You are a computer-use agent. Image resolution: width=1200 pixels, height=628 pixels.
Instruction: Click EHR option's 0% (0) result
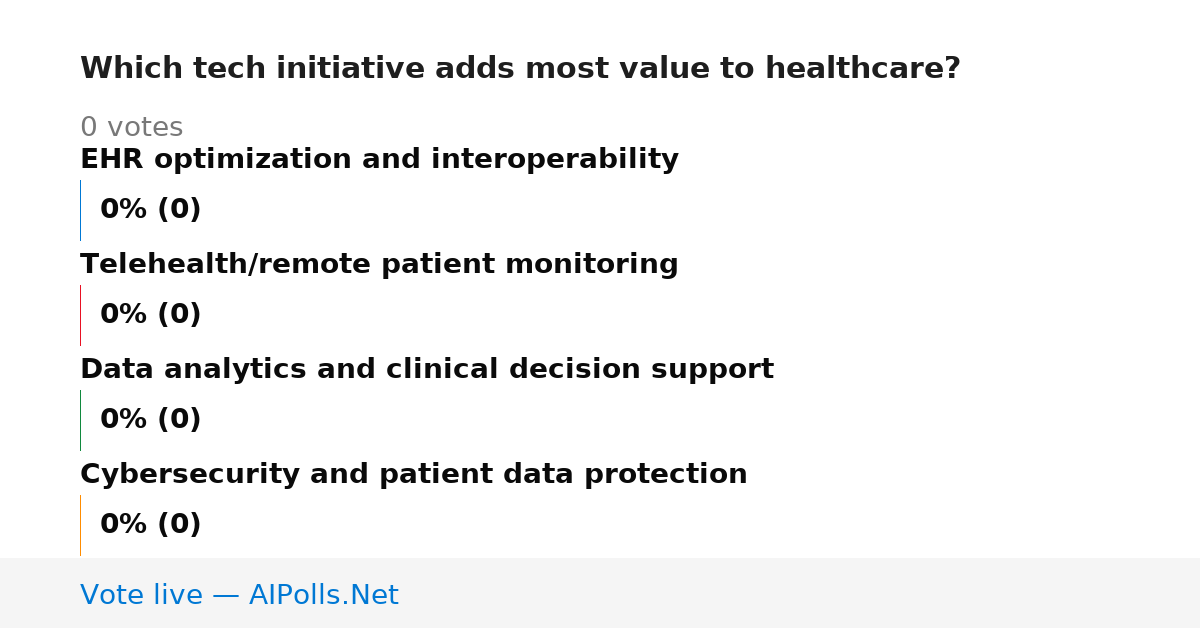pyautogui.click(x=151, y=210)
